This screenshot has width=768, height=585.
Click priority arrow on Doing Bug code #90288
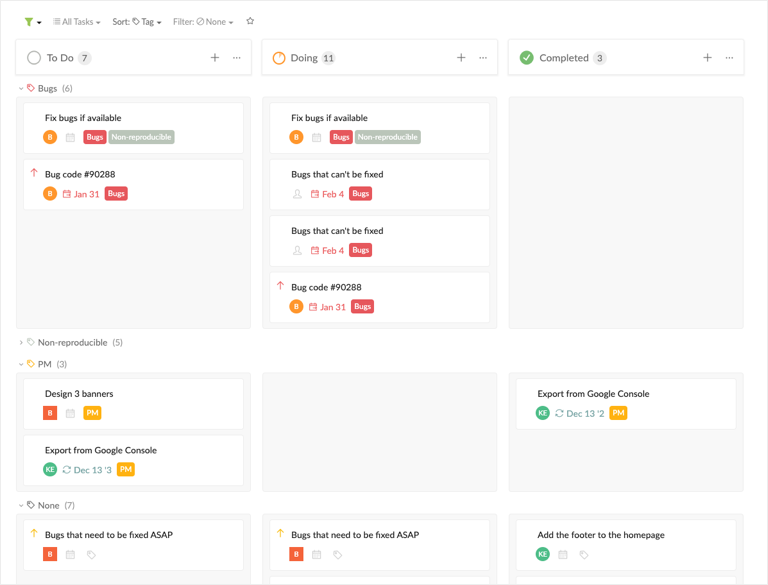(280, 285)
